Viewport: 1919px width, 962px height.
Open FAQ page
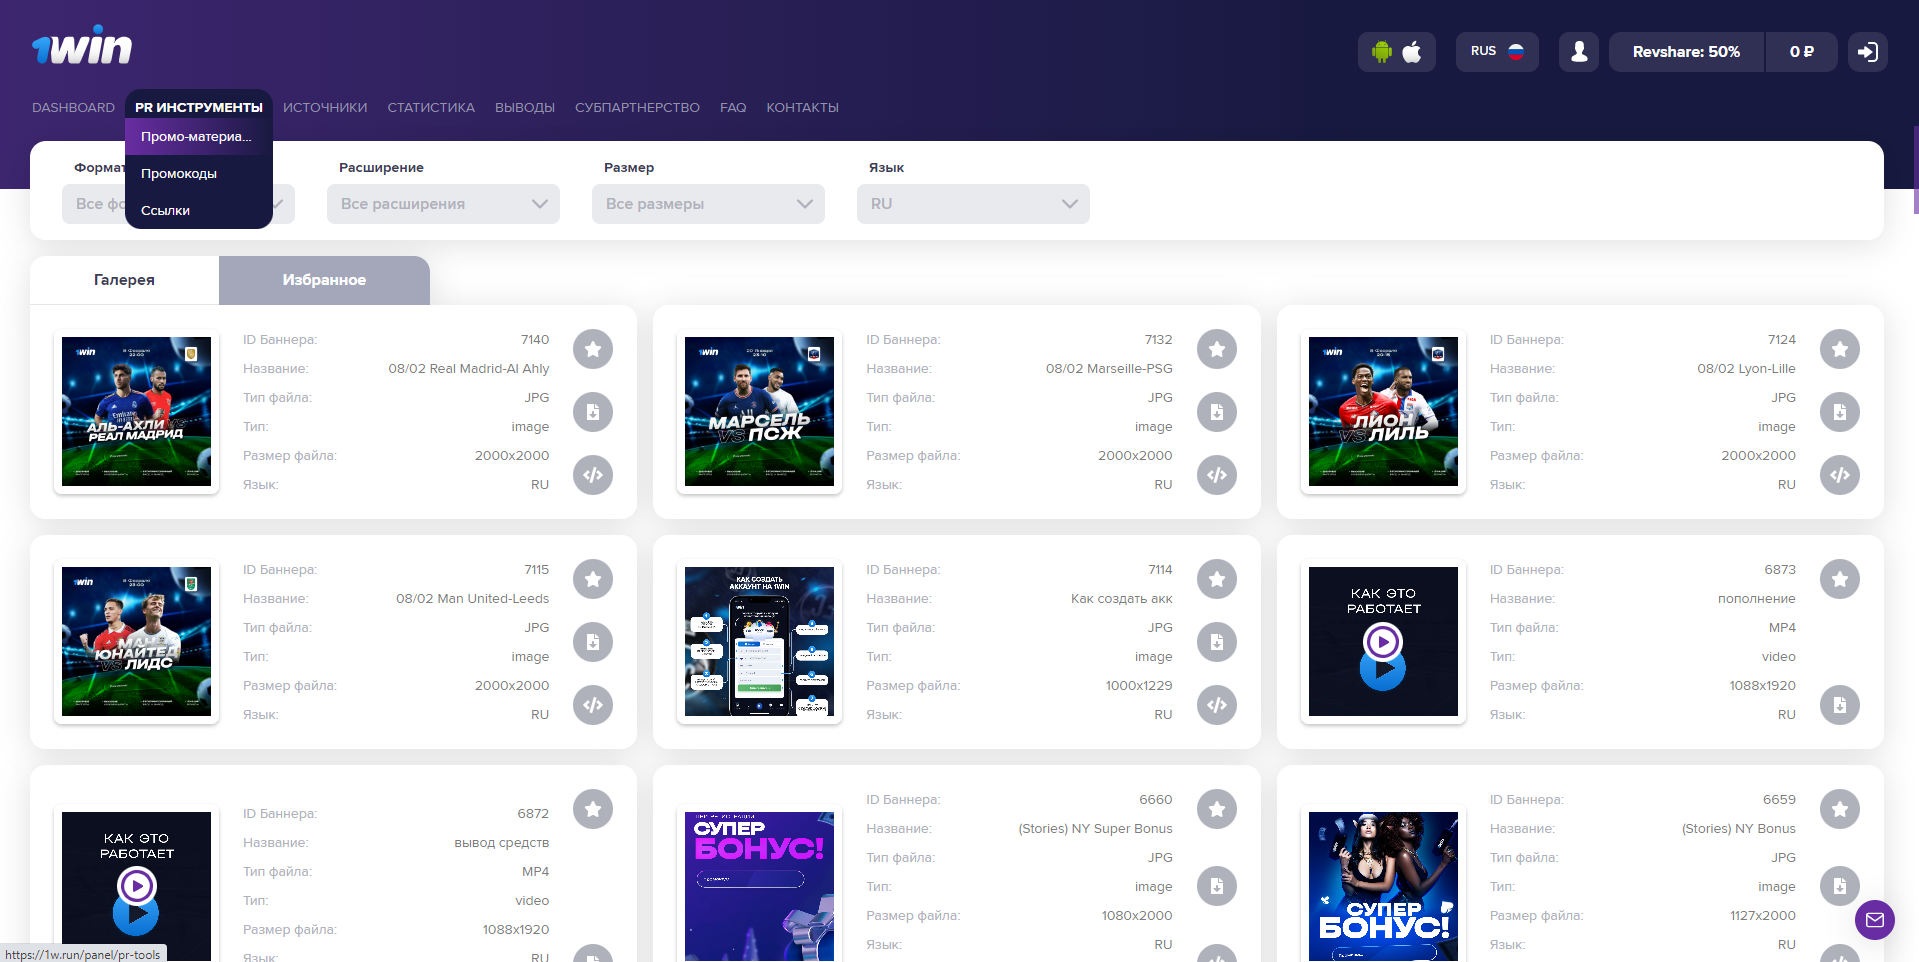733,107
